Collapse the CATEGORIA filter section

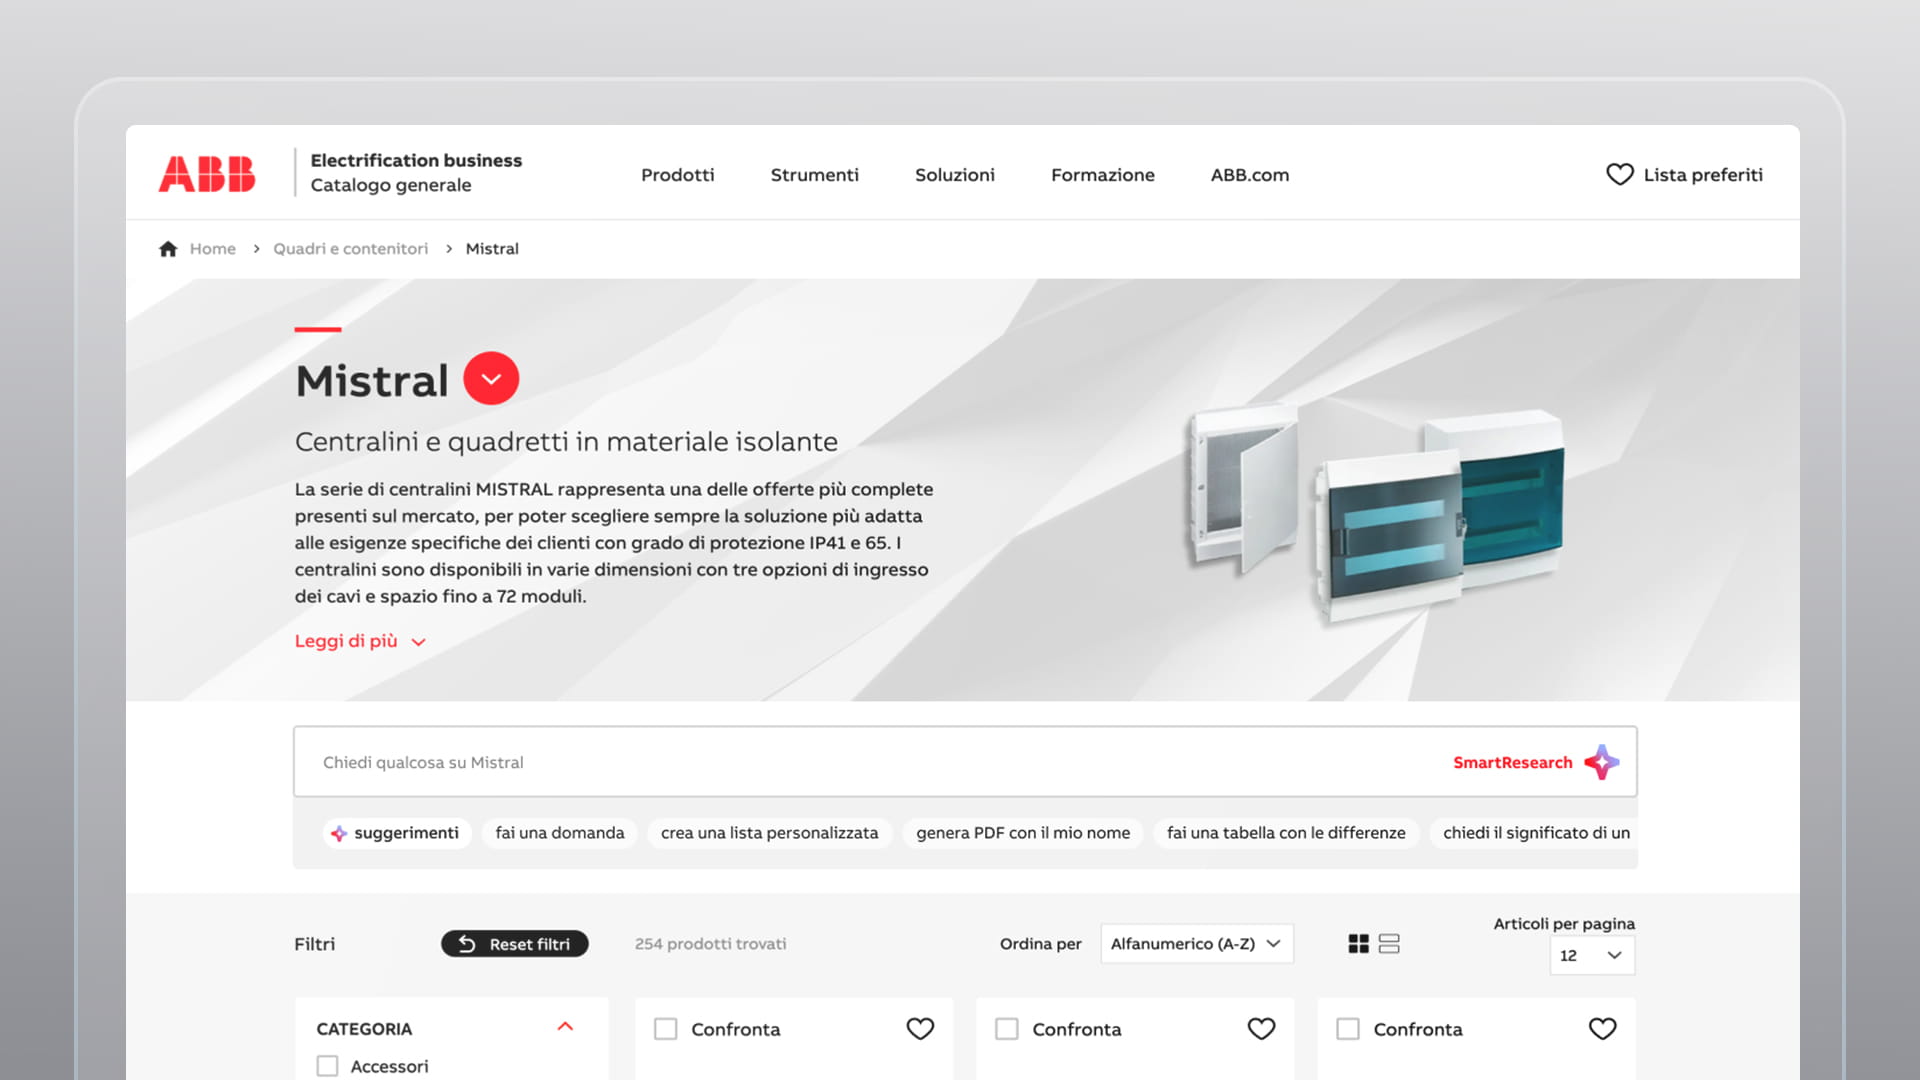(566, 1027)
